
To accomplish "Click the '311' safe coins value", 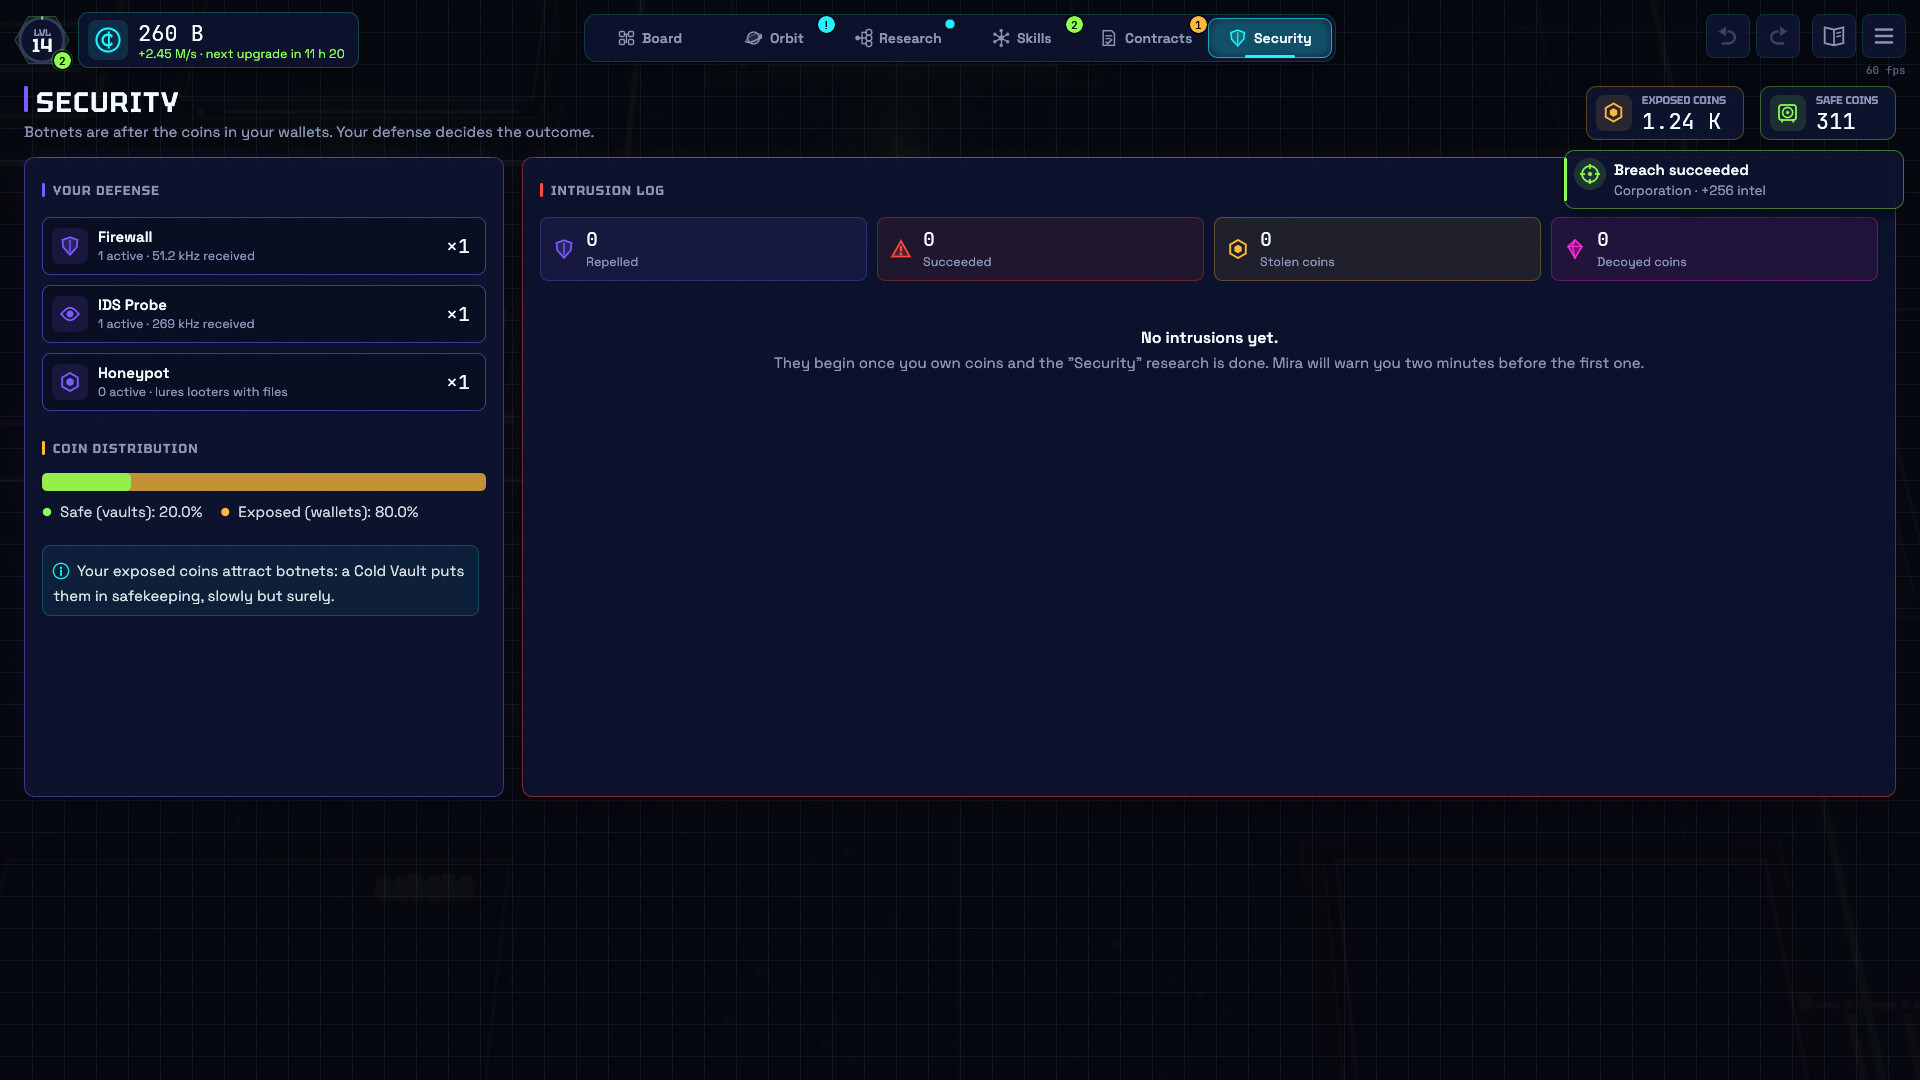I will pos(1835,122).
